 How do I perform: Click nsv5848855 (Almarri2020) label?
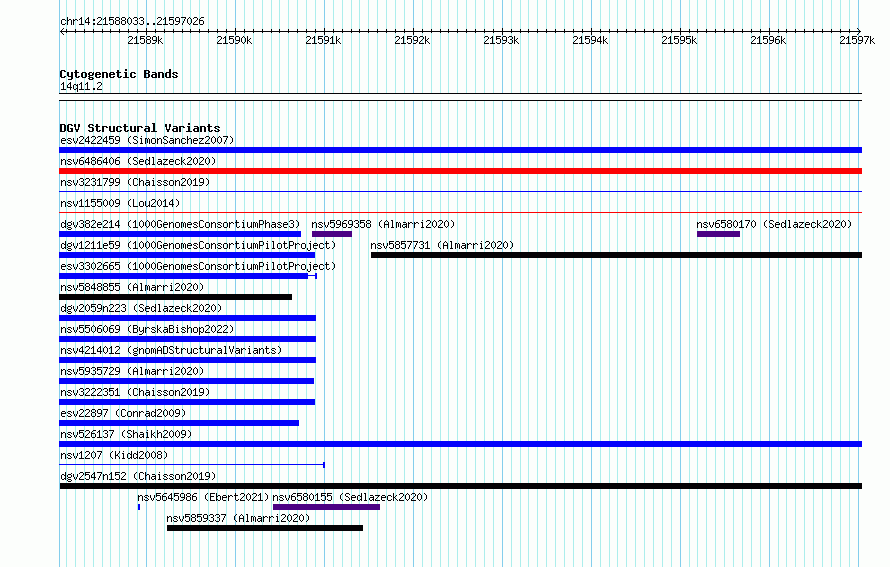coord(132,287)
